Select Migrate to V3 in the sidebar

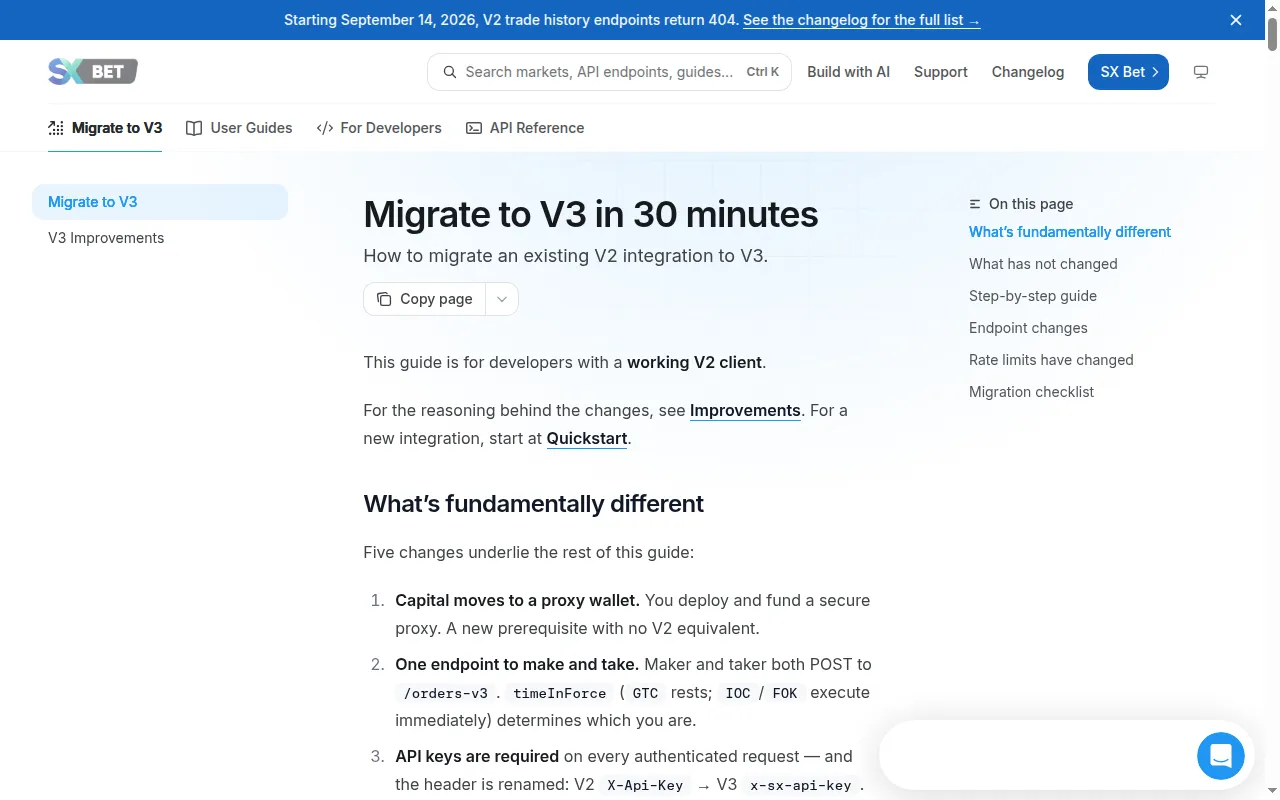(160, 202)
